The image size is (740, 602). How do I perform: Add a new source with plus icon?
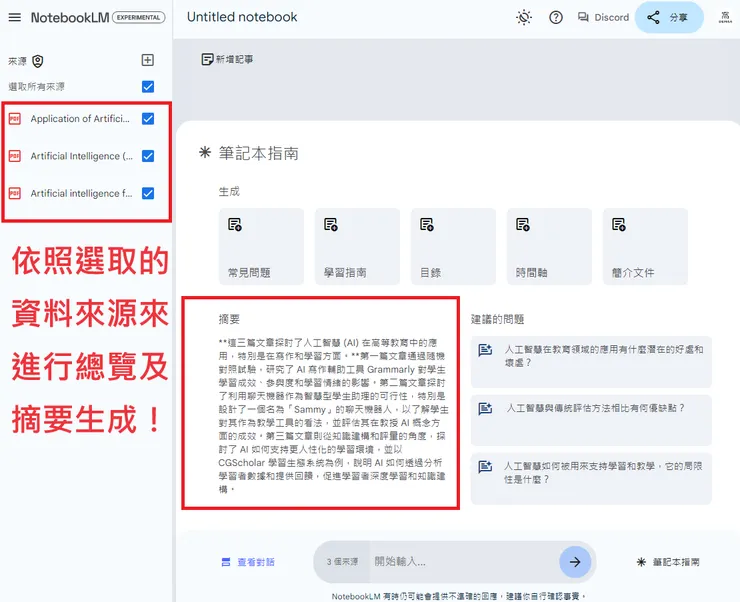[x=148, y=60]
